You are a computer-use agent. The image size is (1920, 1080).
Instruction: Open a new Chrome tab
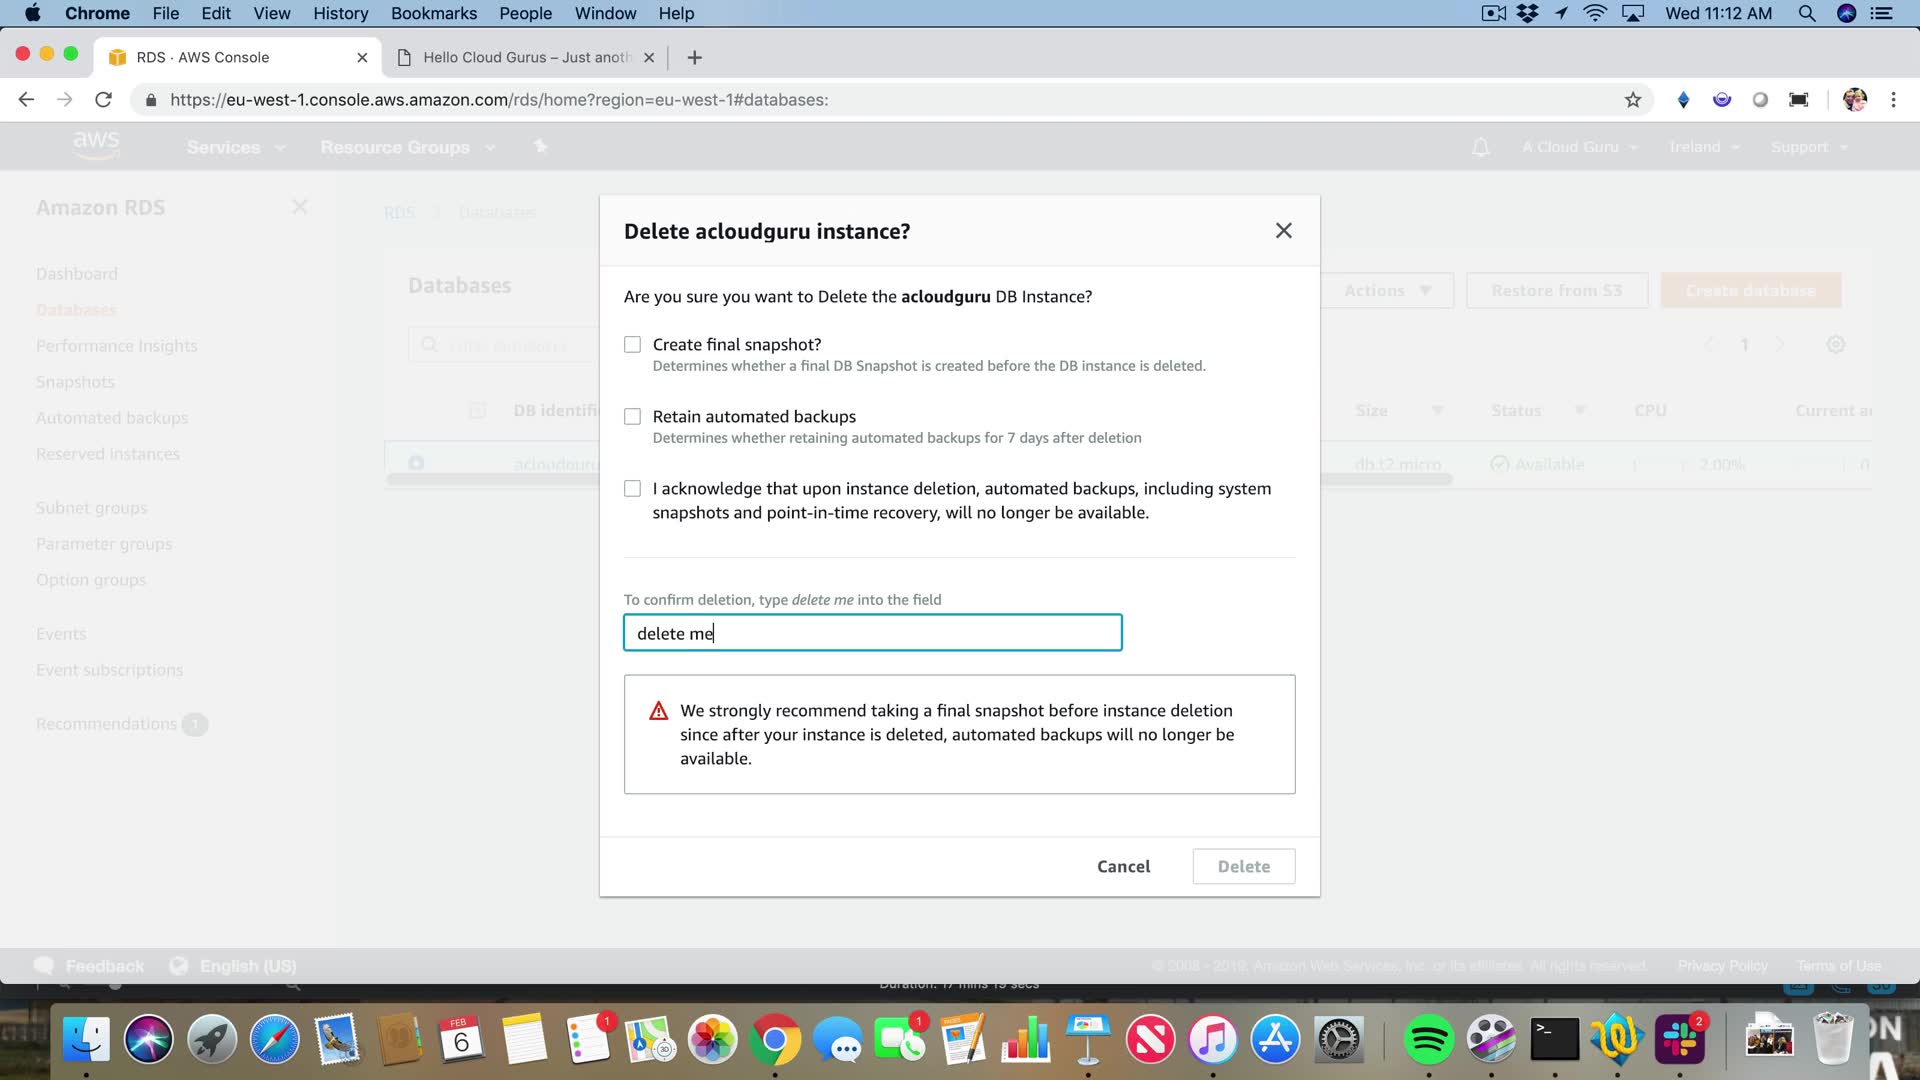pyautogui.click(x=694, y=58)
